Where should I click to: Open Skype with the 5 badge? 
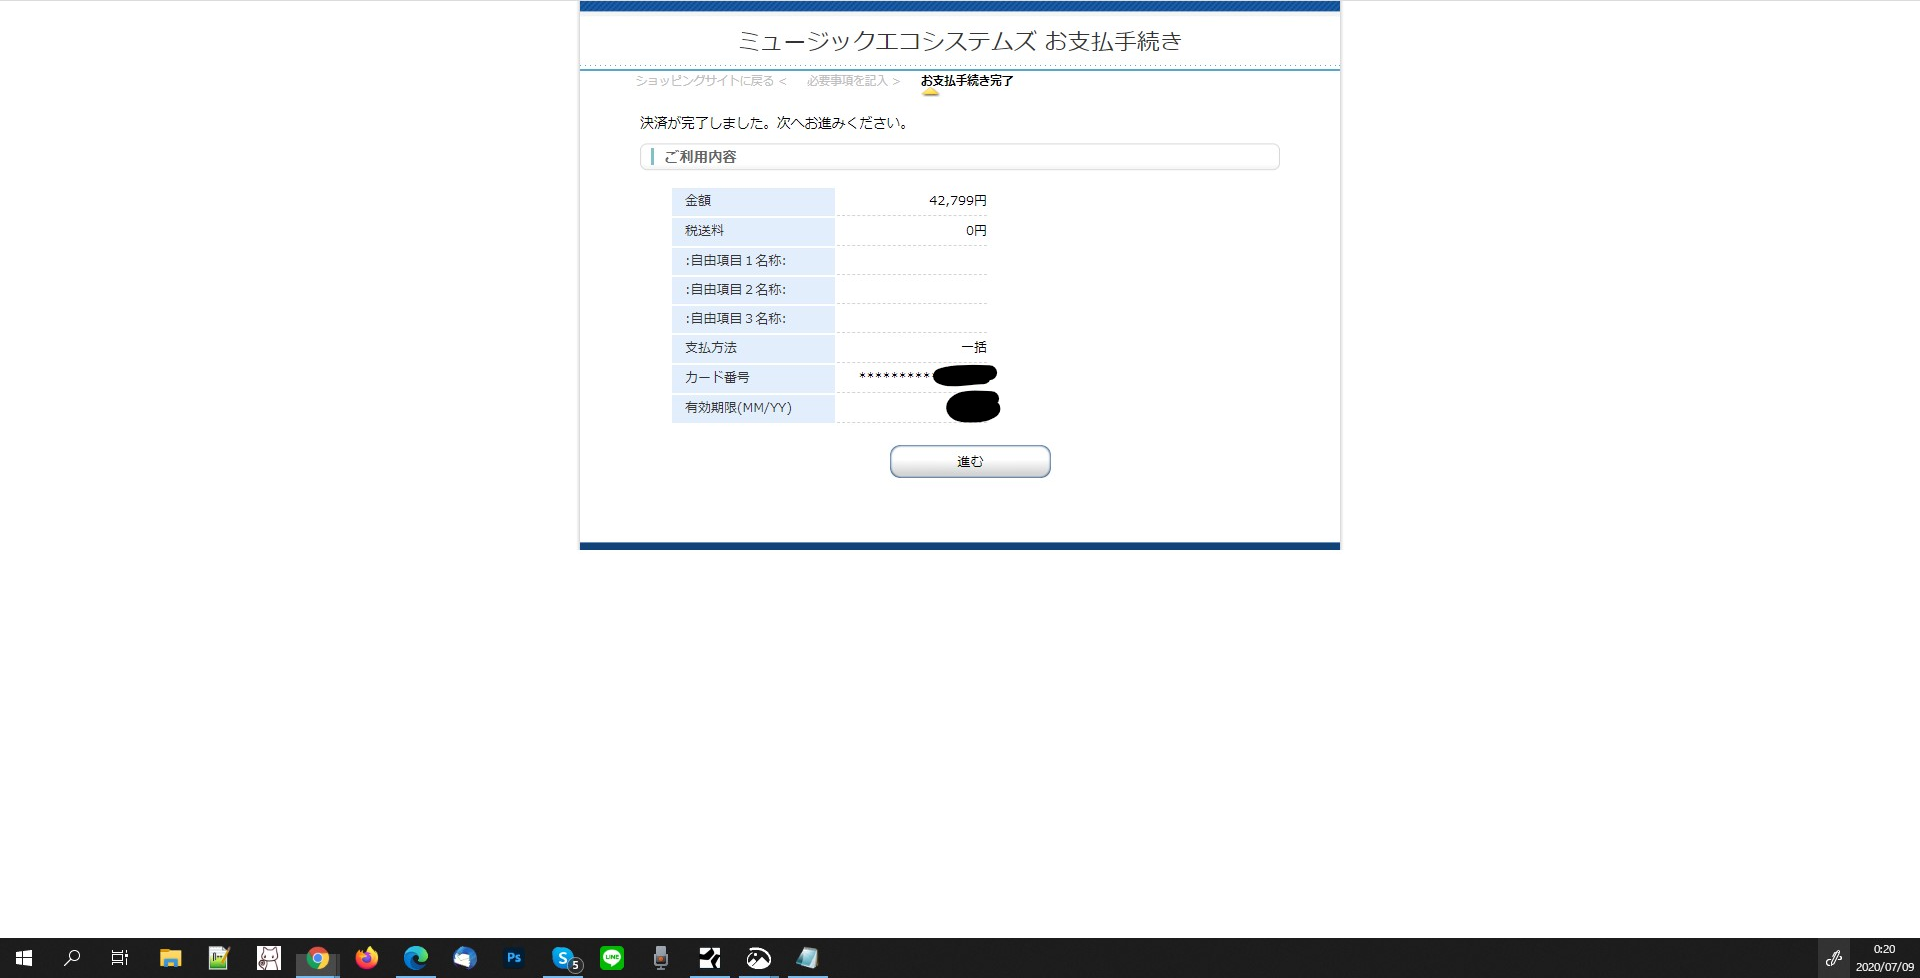[x=564, y=958]
